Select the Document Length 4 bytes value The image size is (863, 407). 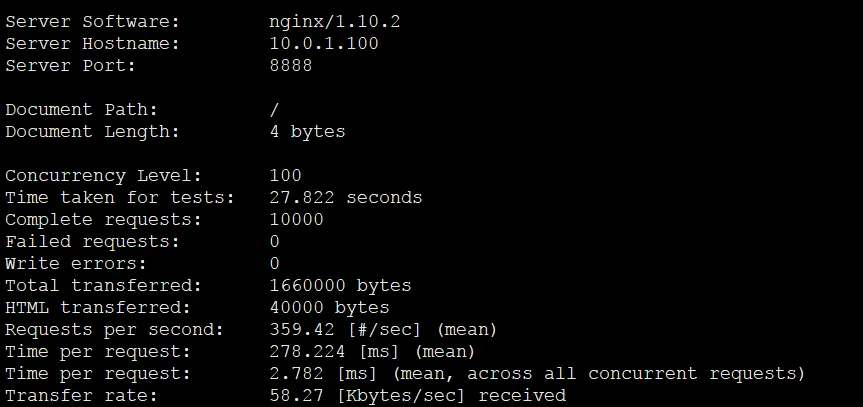pyautogui.click(x=307, y=132)
